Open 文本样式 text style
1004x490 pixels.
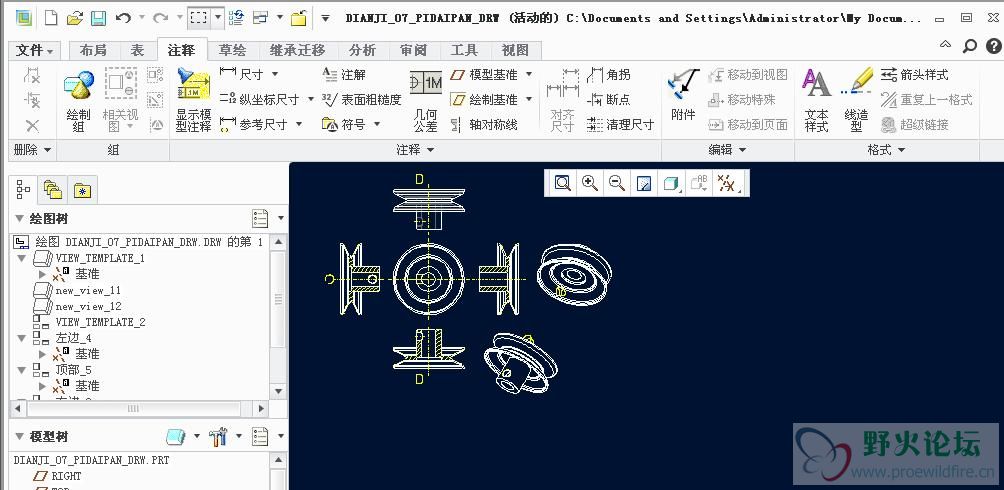(x=816, y=101)
